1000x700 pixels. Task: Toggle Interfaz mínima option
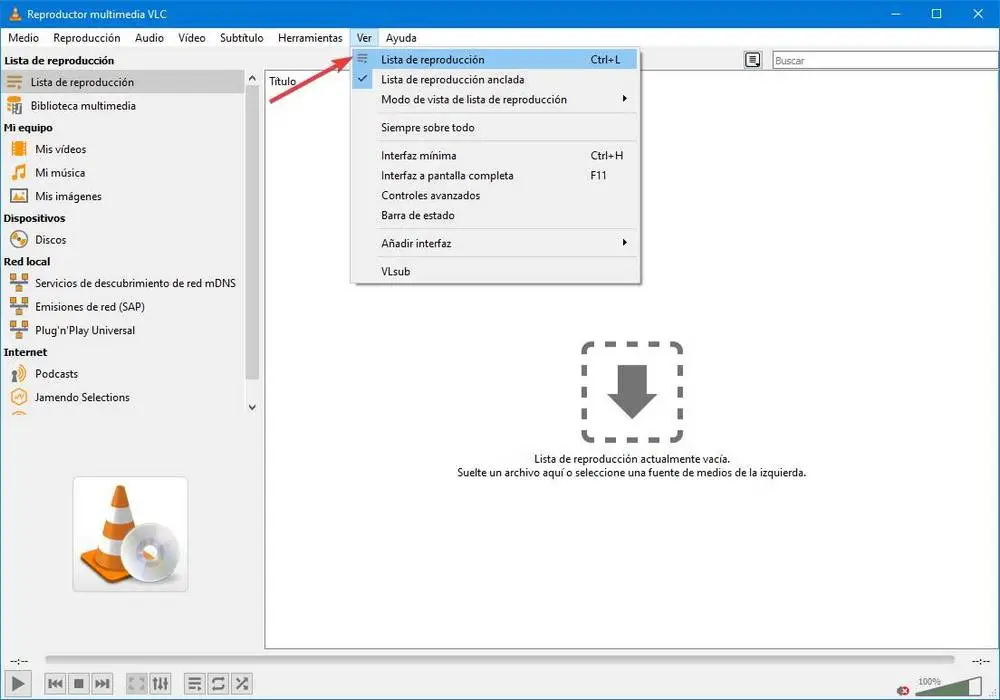pos(495,155)
